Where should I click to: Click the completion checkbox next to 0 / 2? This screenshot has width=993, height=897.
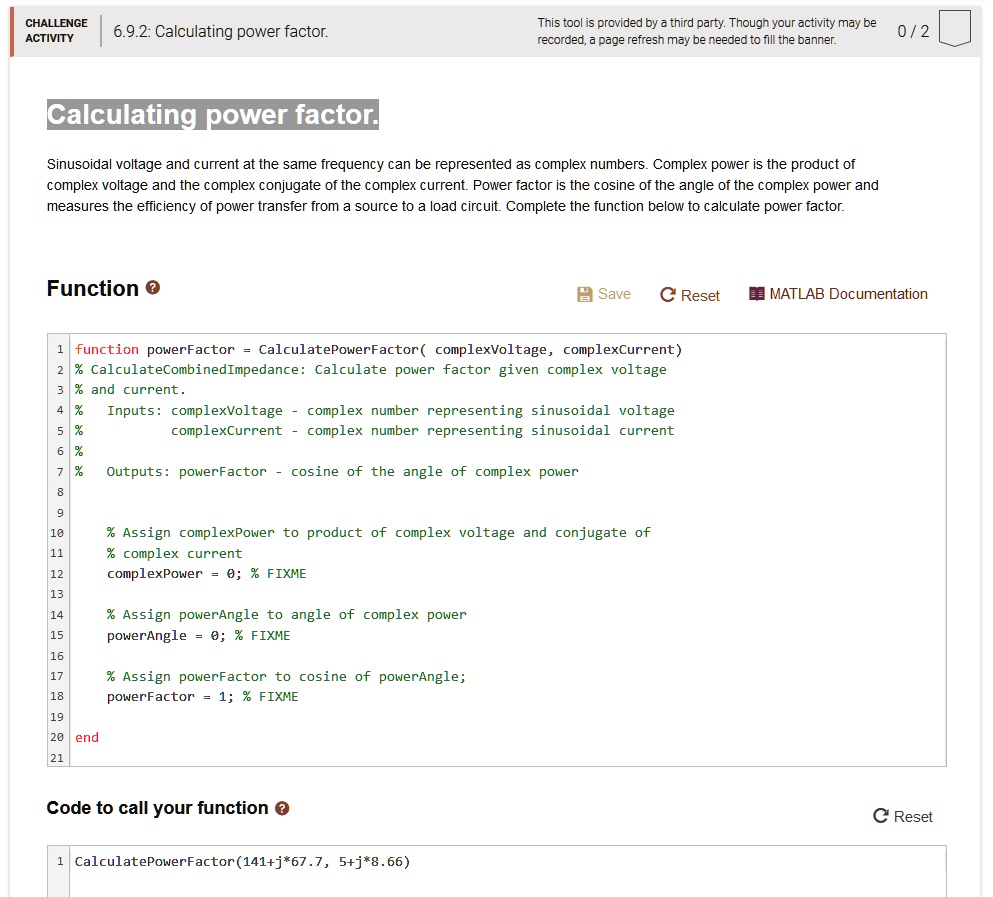pyautogui.click(x=955, y=29)
